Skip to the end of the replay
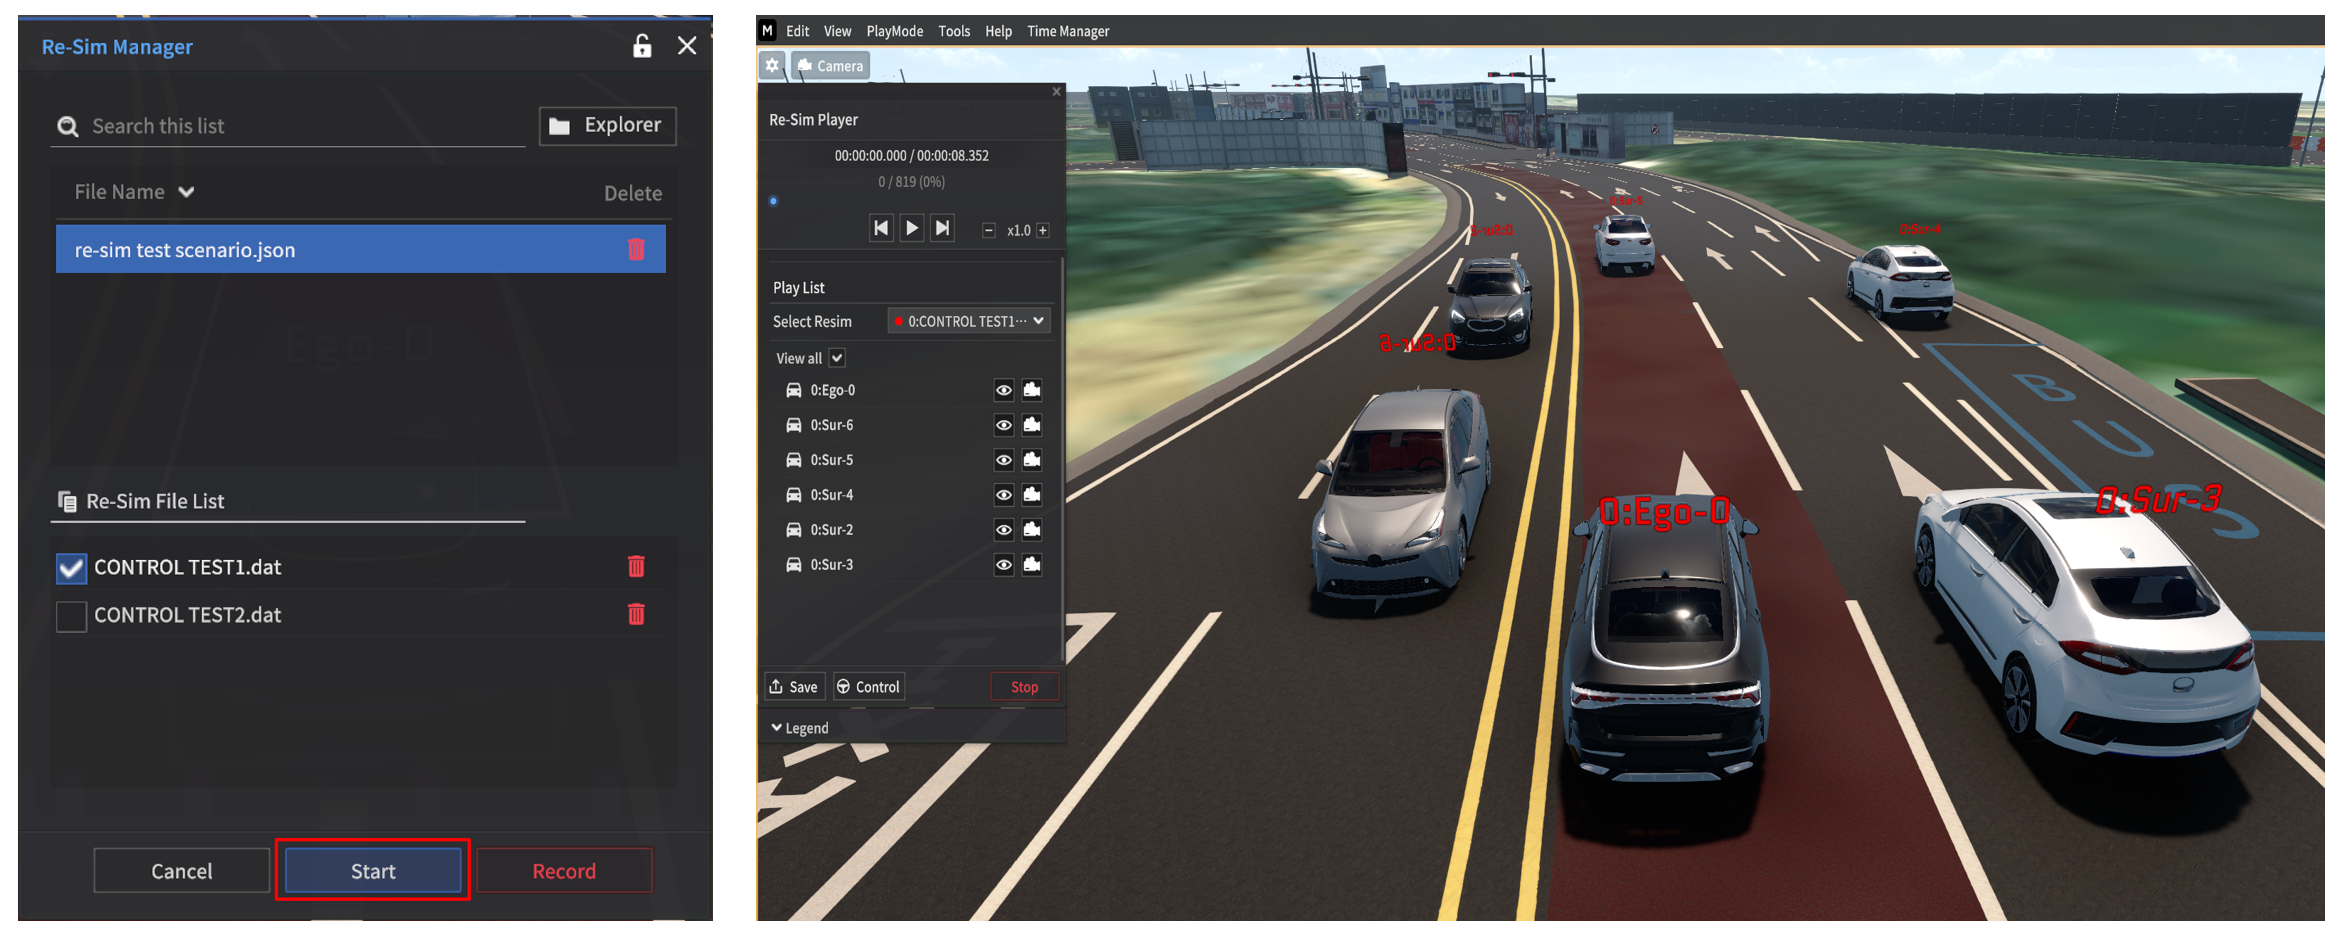2343x935 pixels. pyautogui.click(x=942, y=228)
